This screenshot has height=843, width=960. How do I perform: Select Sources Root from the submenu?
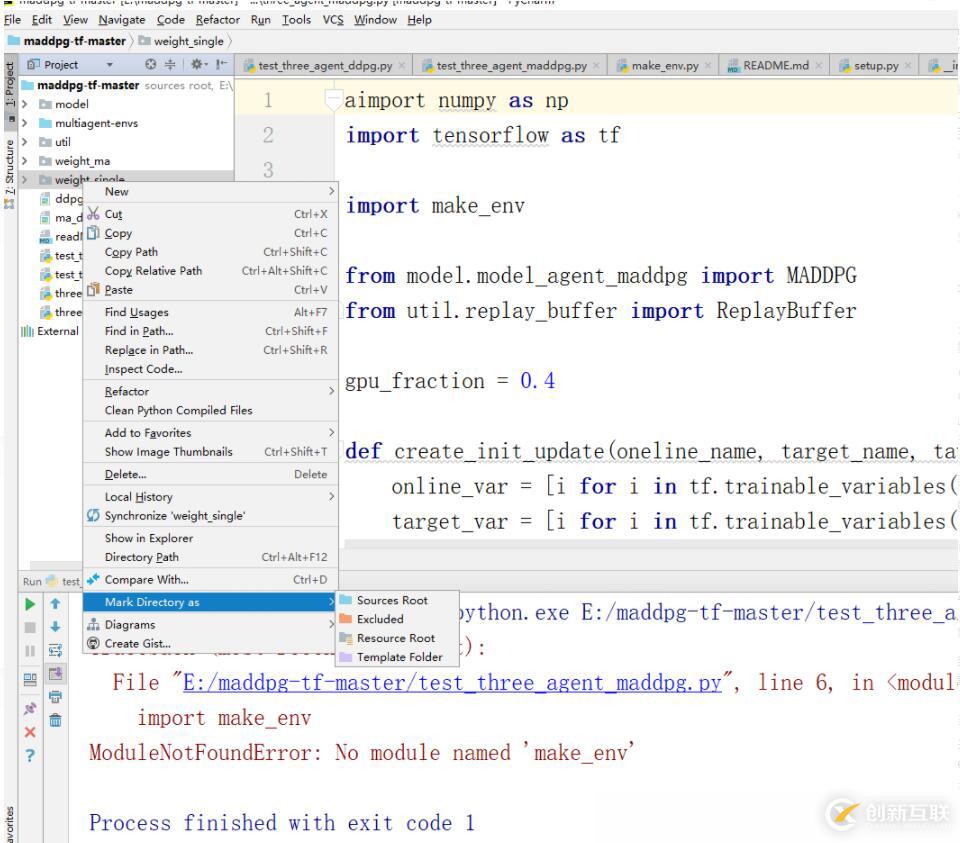click(x=391, y=600)
